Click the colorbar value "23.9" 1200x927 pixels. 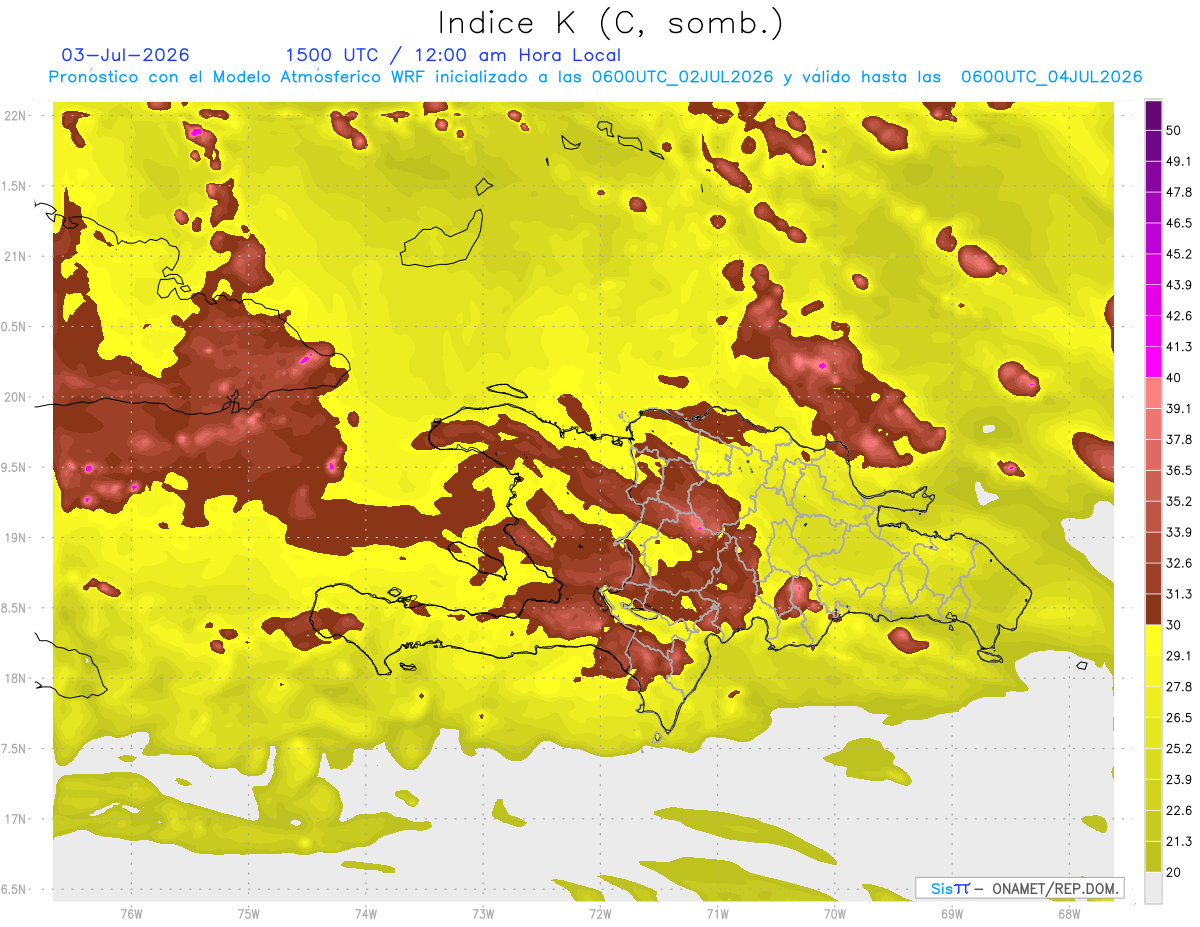pos(1179,779)
